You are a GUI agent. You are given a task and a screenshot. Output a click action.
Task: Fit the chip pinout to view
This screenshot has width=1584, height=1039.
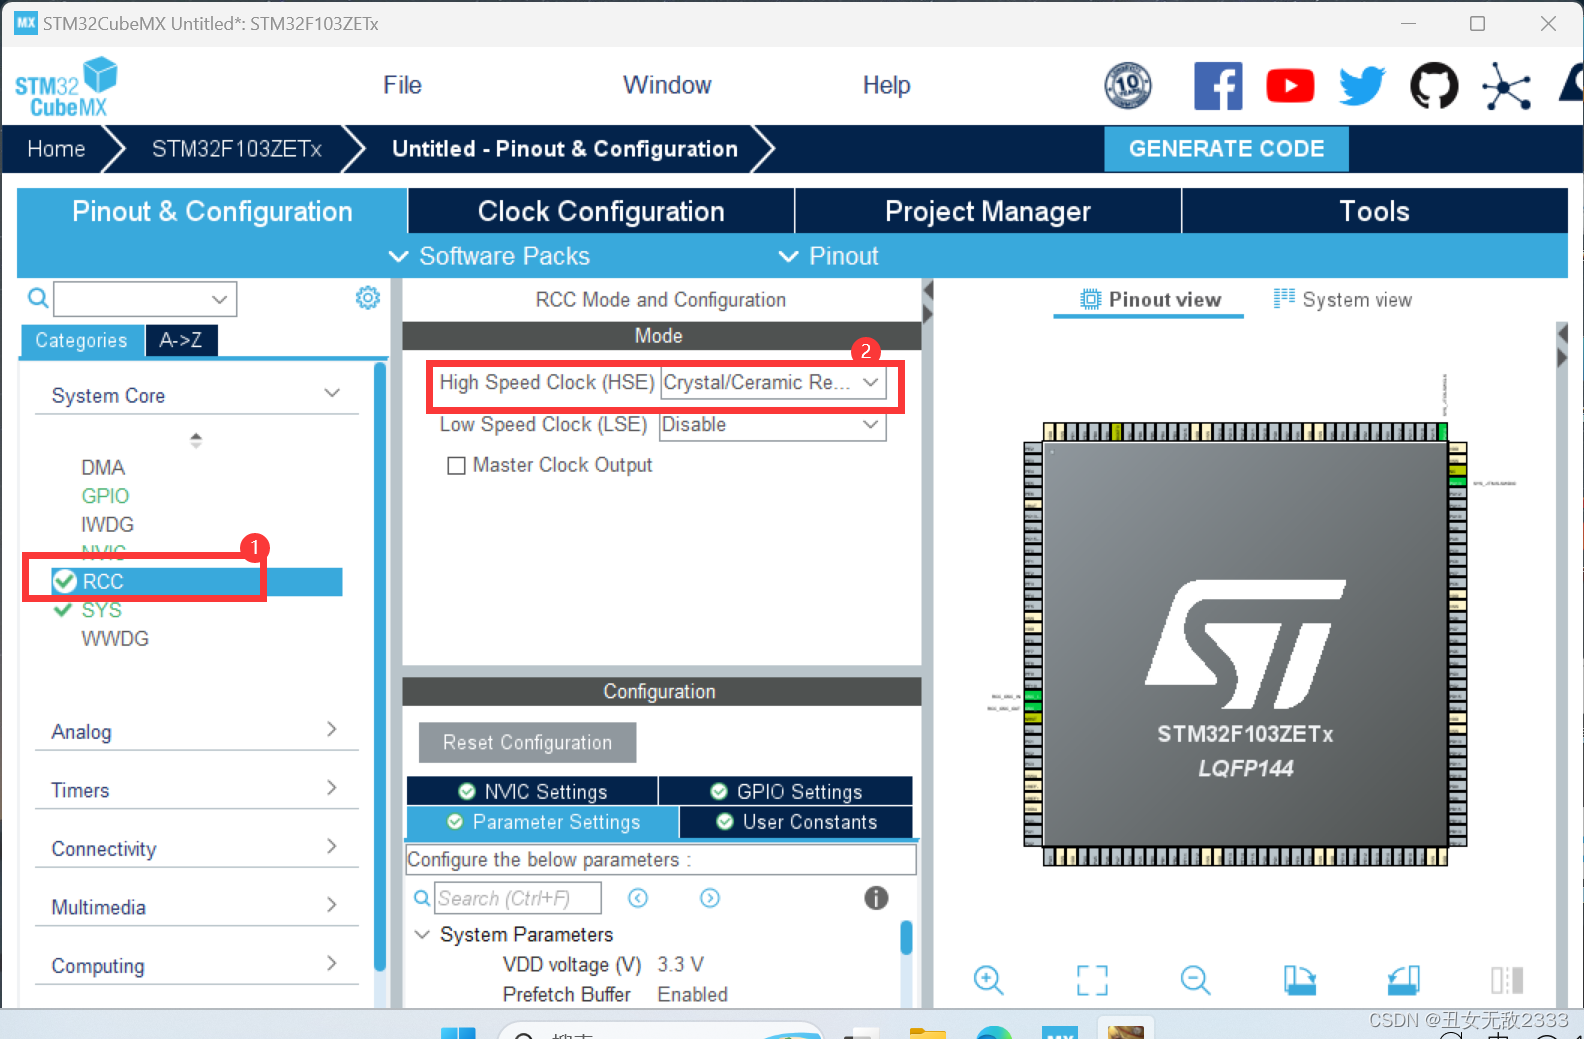tap(1092, 980)
